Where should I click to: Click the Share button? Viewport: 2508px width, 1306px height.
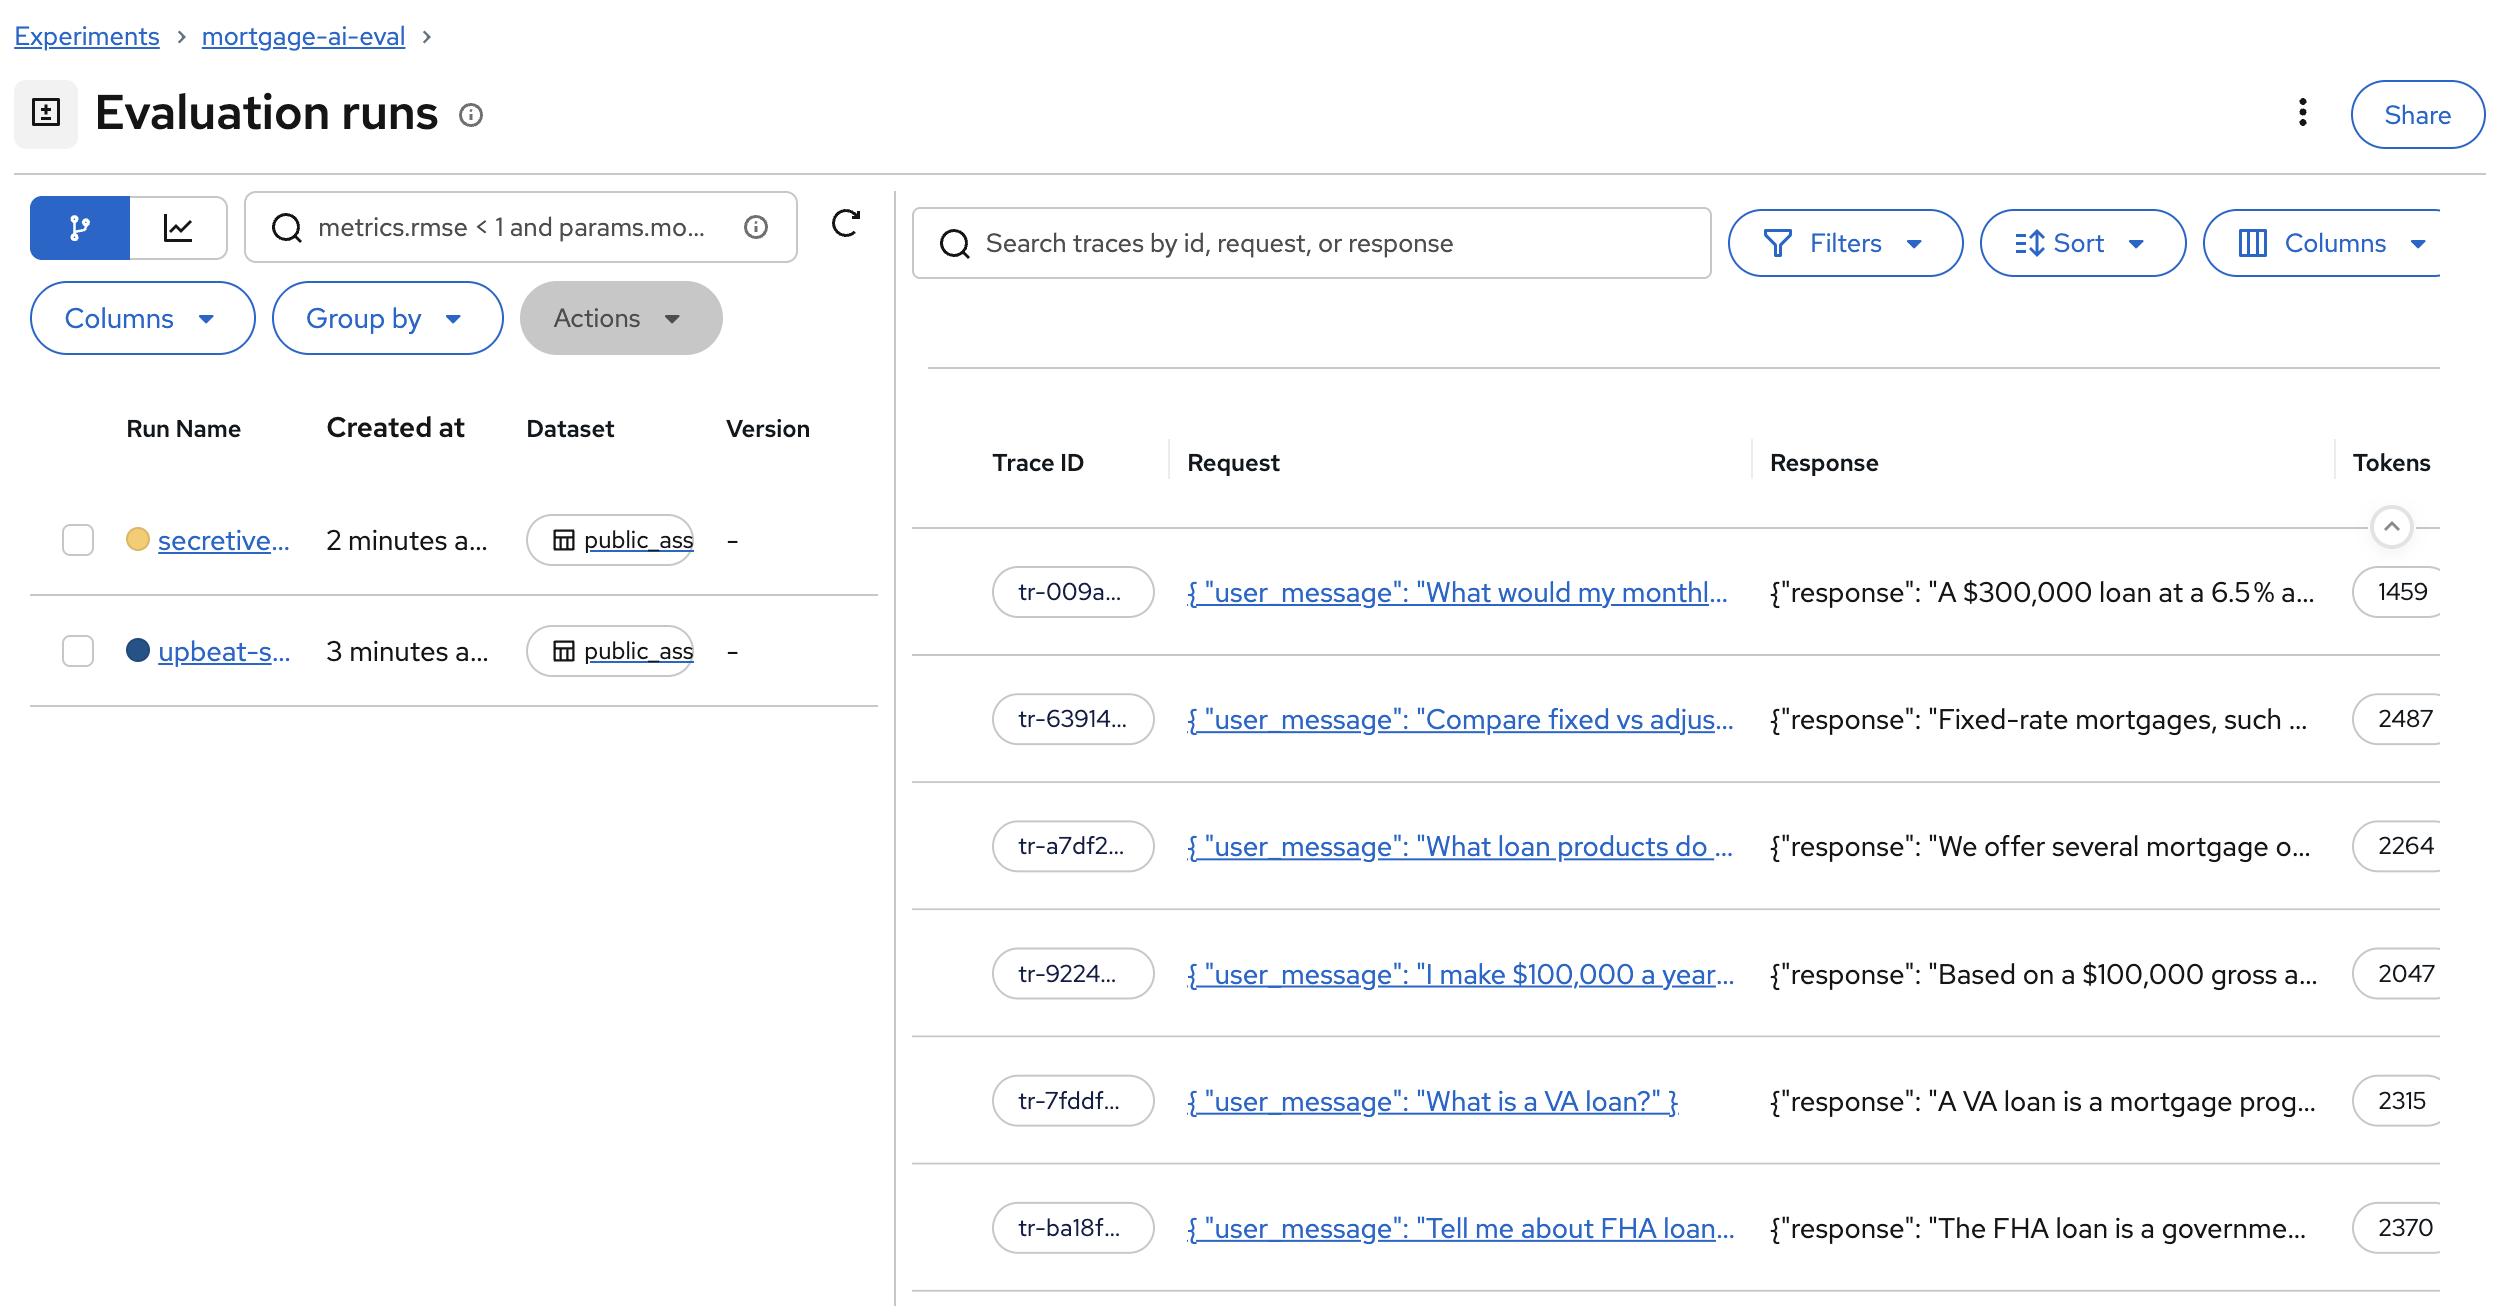[x=2416, y=115]
